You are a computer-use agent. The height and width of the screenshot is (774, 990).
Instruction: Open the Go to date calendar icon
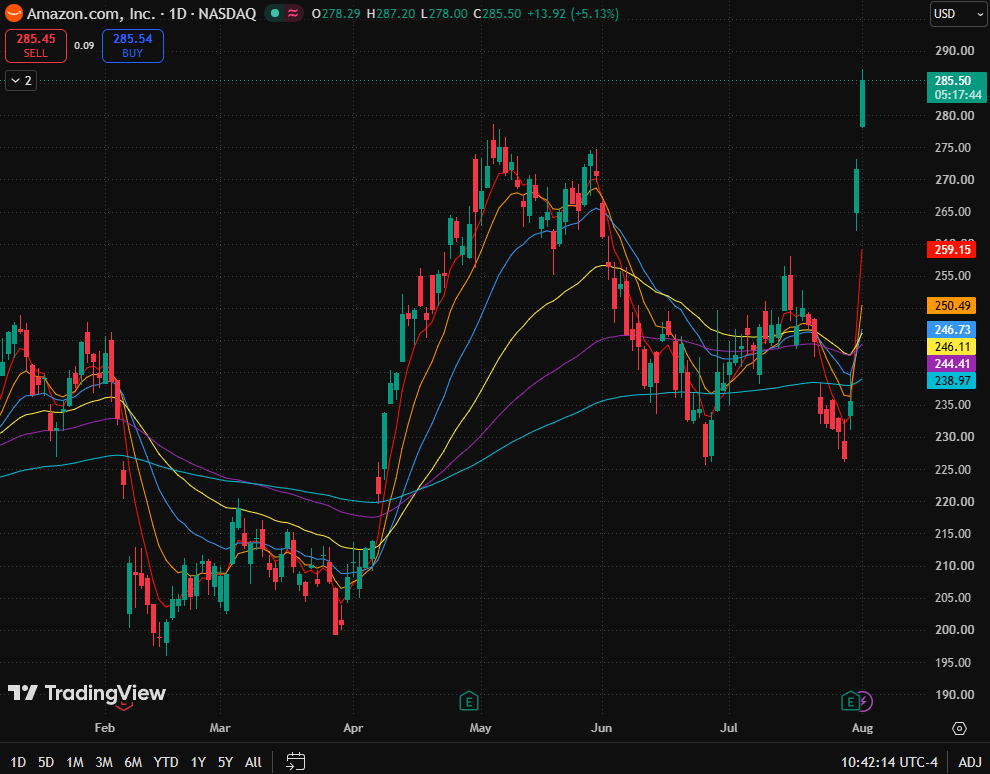tap(295, 761)
